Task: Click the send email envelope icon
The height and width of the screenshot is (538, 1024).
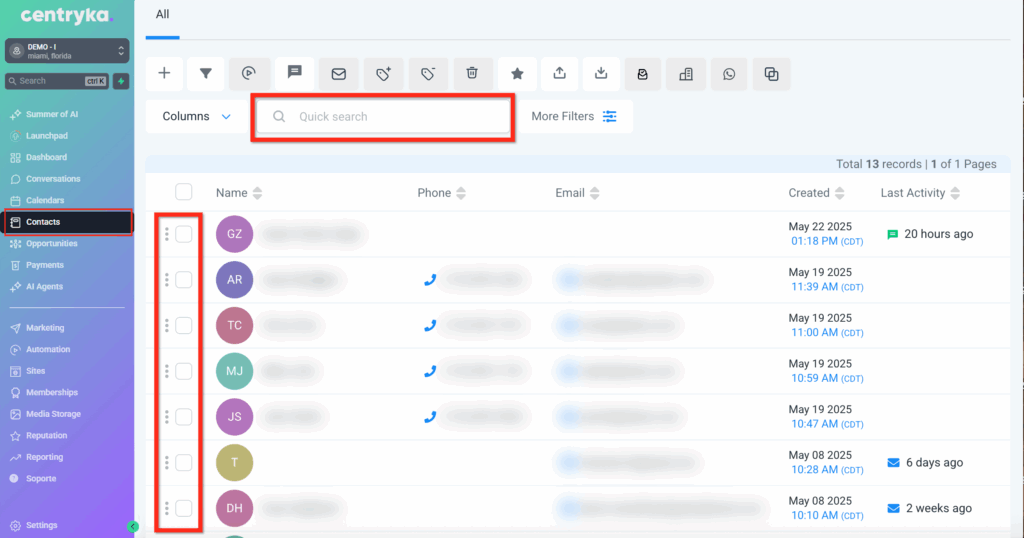Action: 339,73
